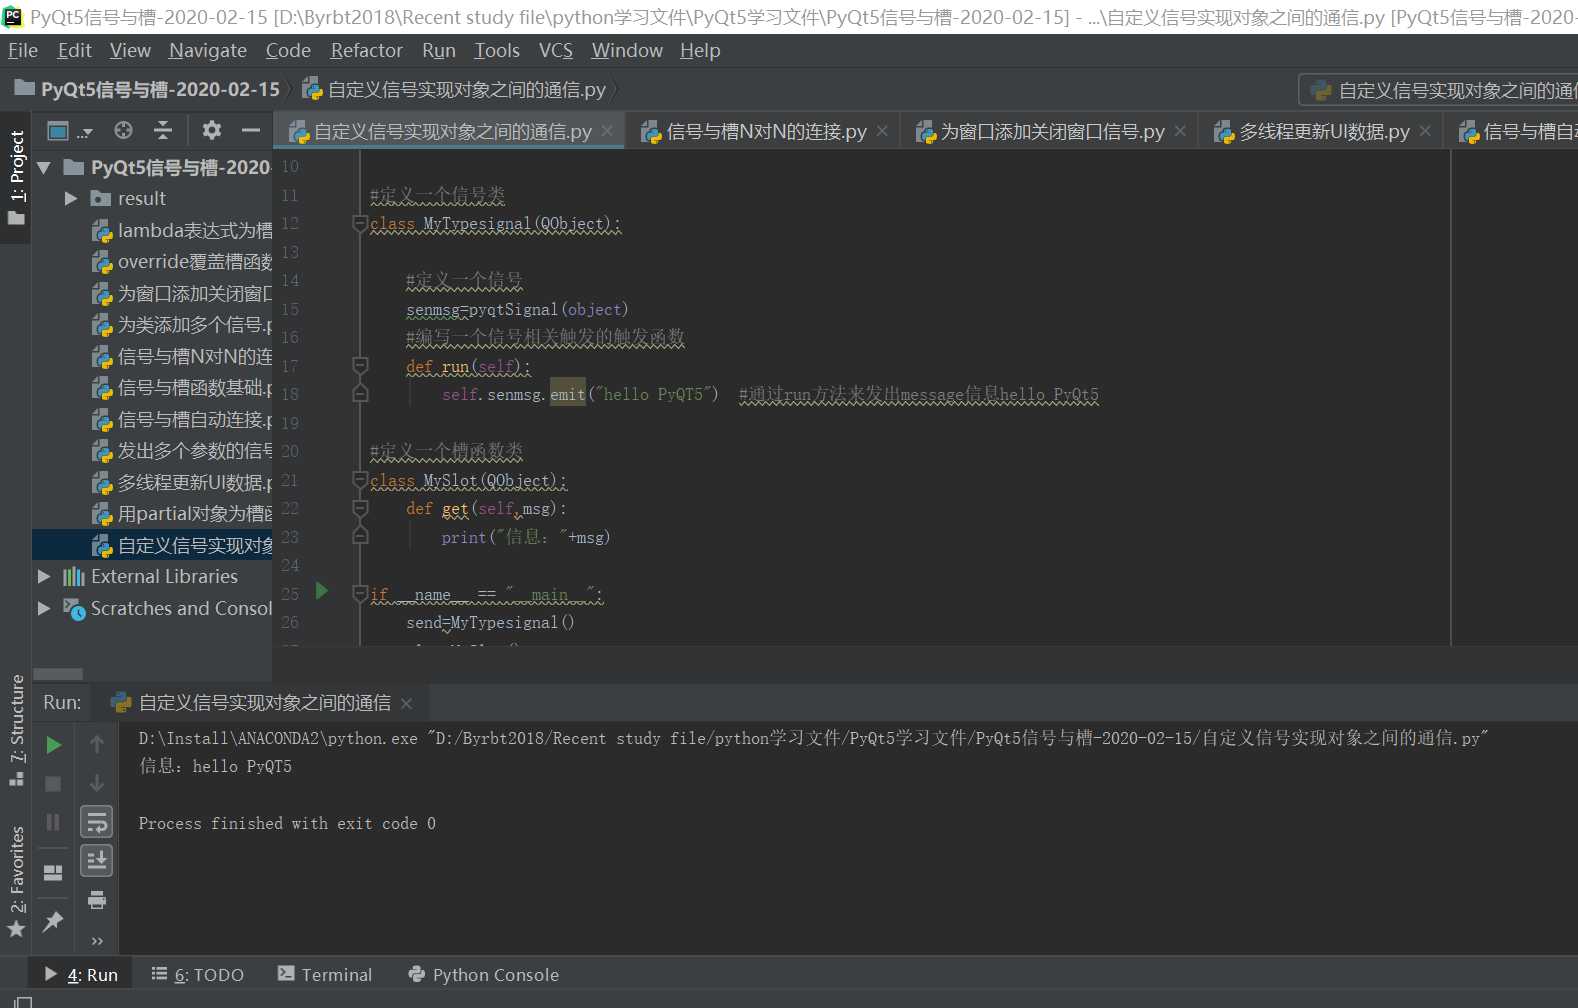The height and width of the screenshot is (1008, 1578).
Task: Collapse the PyQt5信号与槽 project root node
Action: 44,168
